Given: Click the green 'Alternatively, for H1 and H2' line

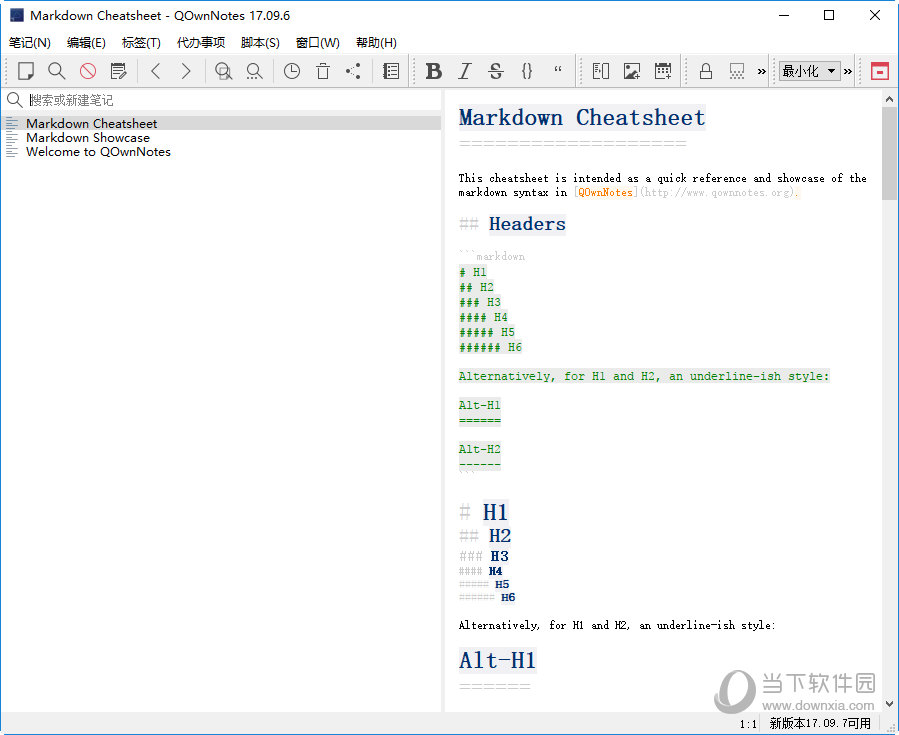Looking at the screenshot, I should pos(644,376).
